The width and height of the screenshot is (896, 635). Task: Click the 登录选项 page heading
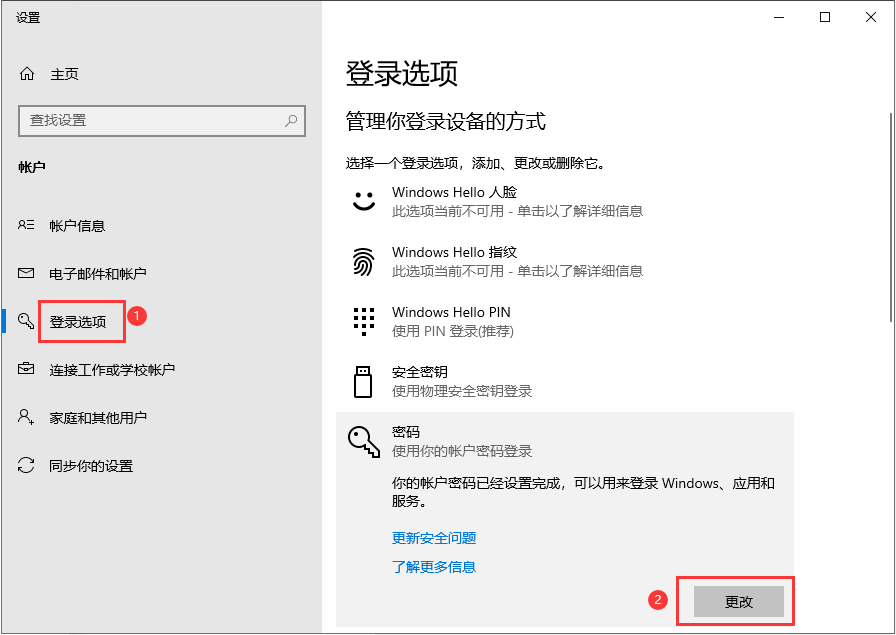click(402, 74)
